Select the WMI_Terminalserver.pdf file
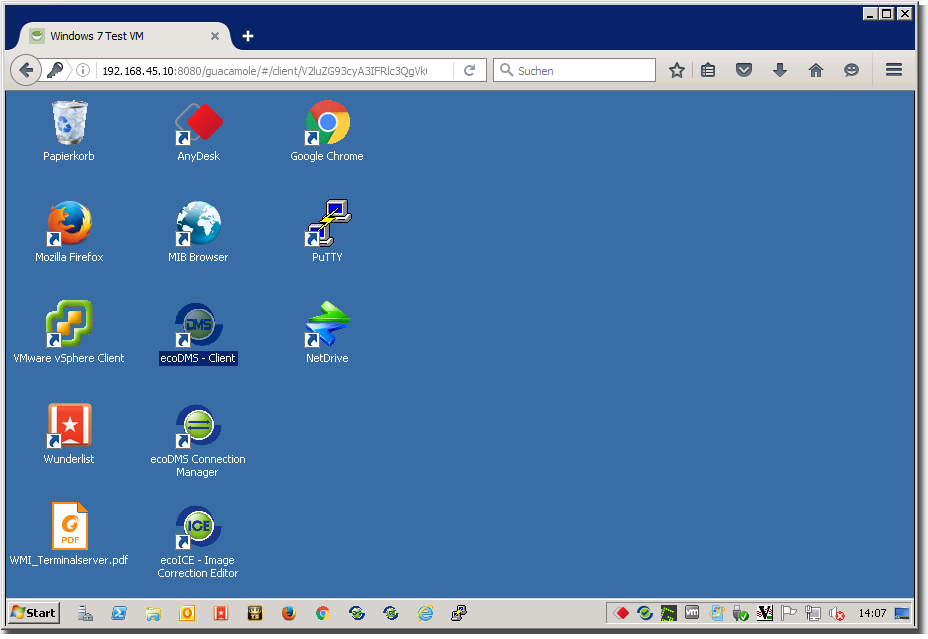Image resolution: width=928 pixels, height=639 pixels. (x=69, y=528)
